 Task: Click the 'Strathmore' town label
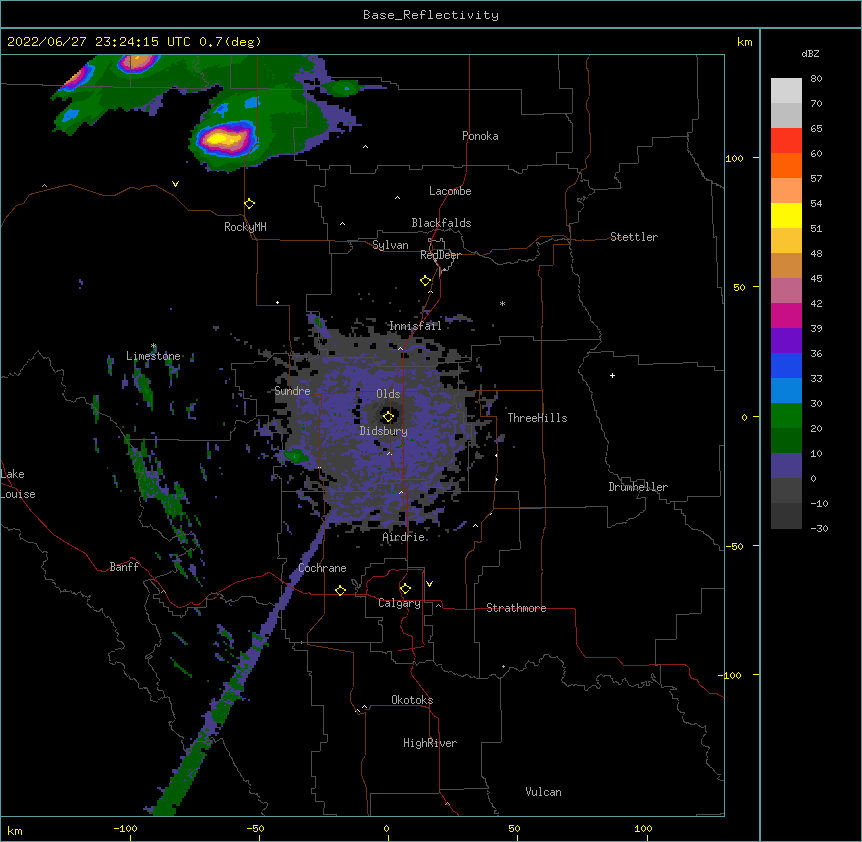click(x=516, y=608)
